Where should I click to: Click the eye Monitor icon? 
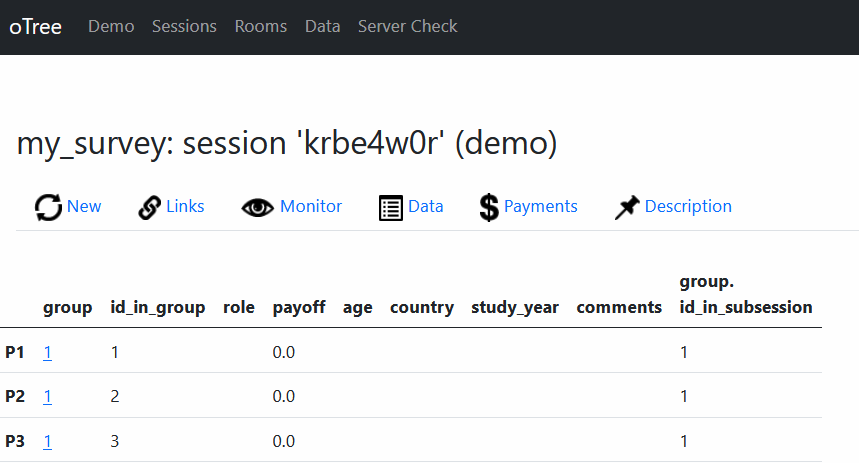[258, 207]
